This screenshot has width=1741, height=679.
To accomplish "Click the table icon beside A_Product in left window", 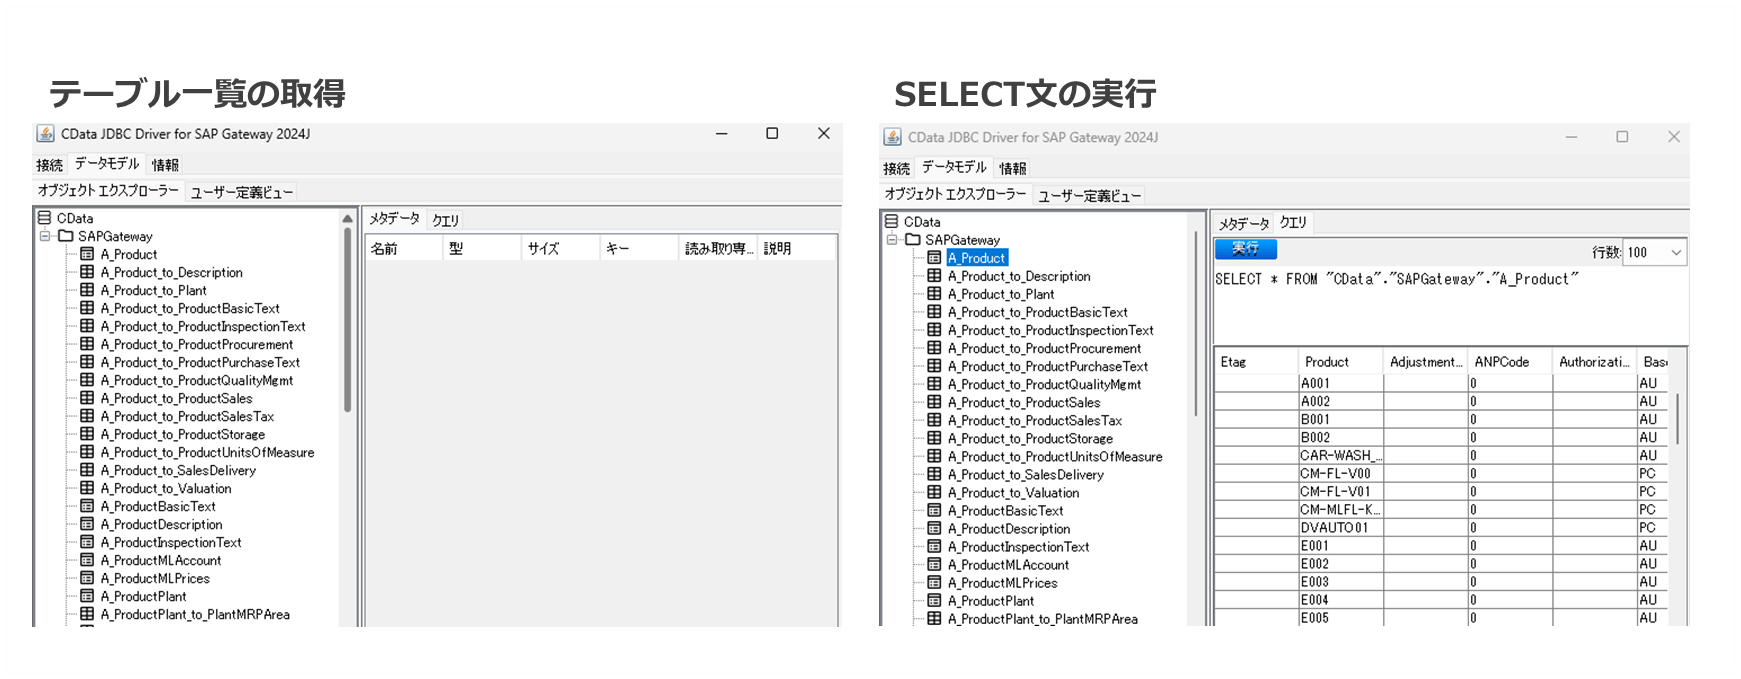I will [87, 254].
